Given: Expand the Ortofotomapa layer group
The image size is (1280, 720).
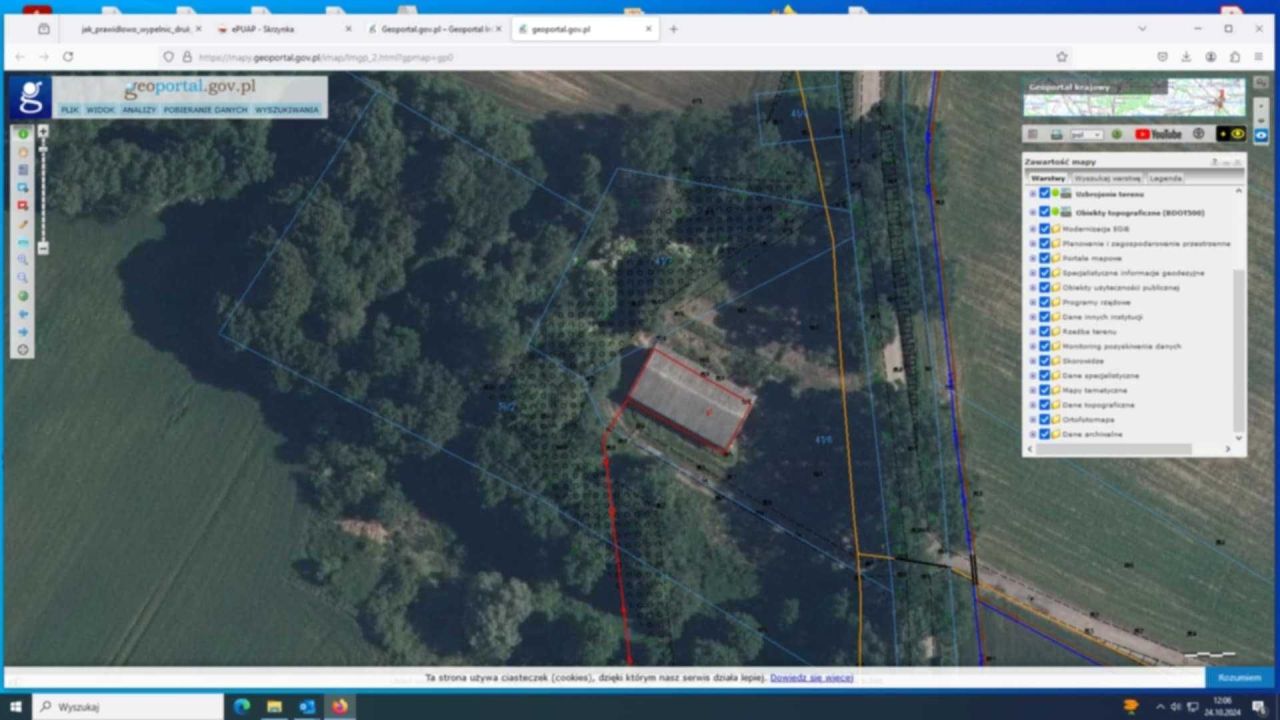Looking at the screenshot, I should tap(1033, 419).
